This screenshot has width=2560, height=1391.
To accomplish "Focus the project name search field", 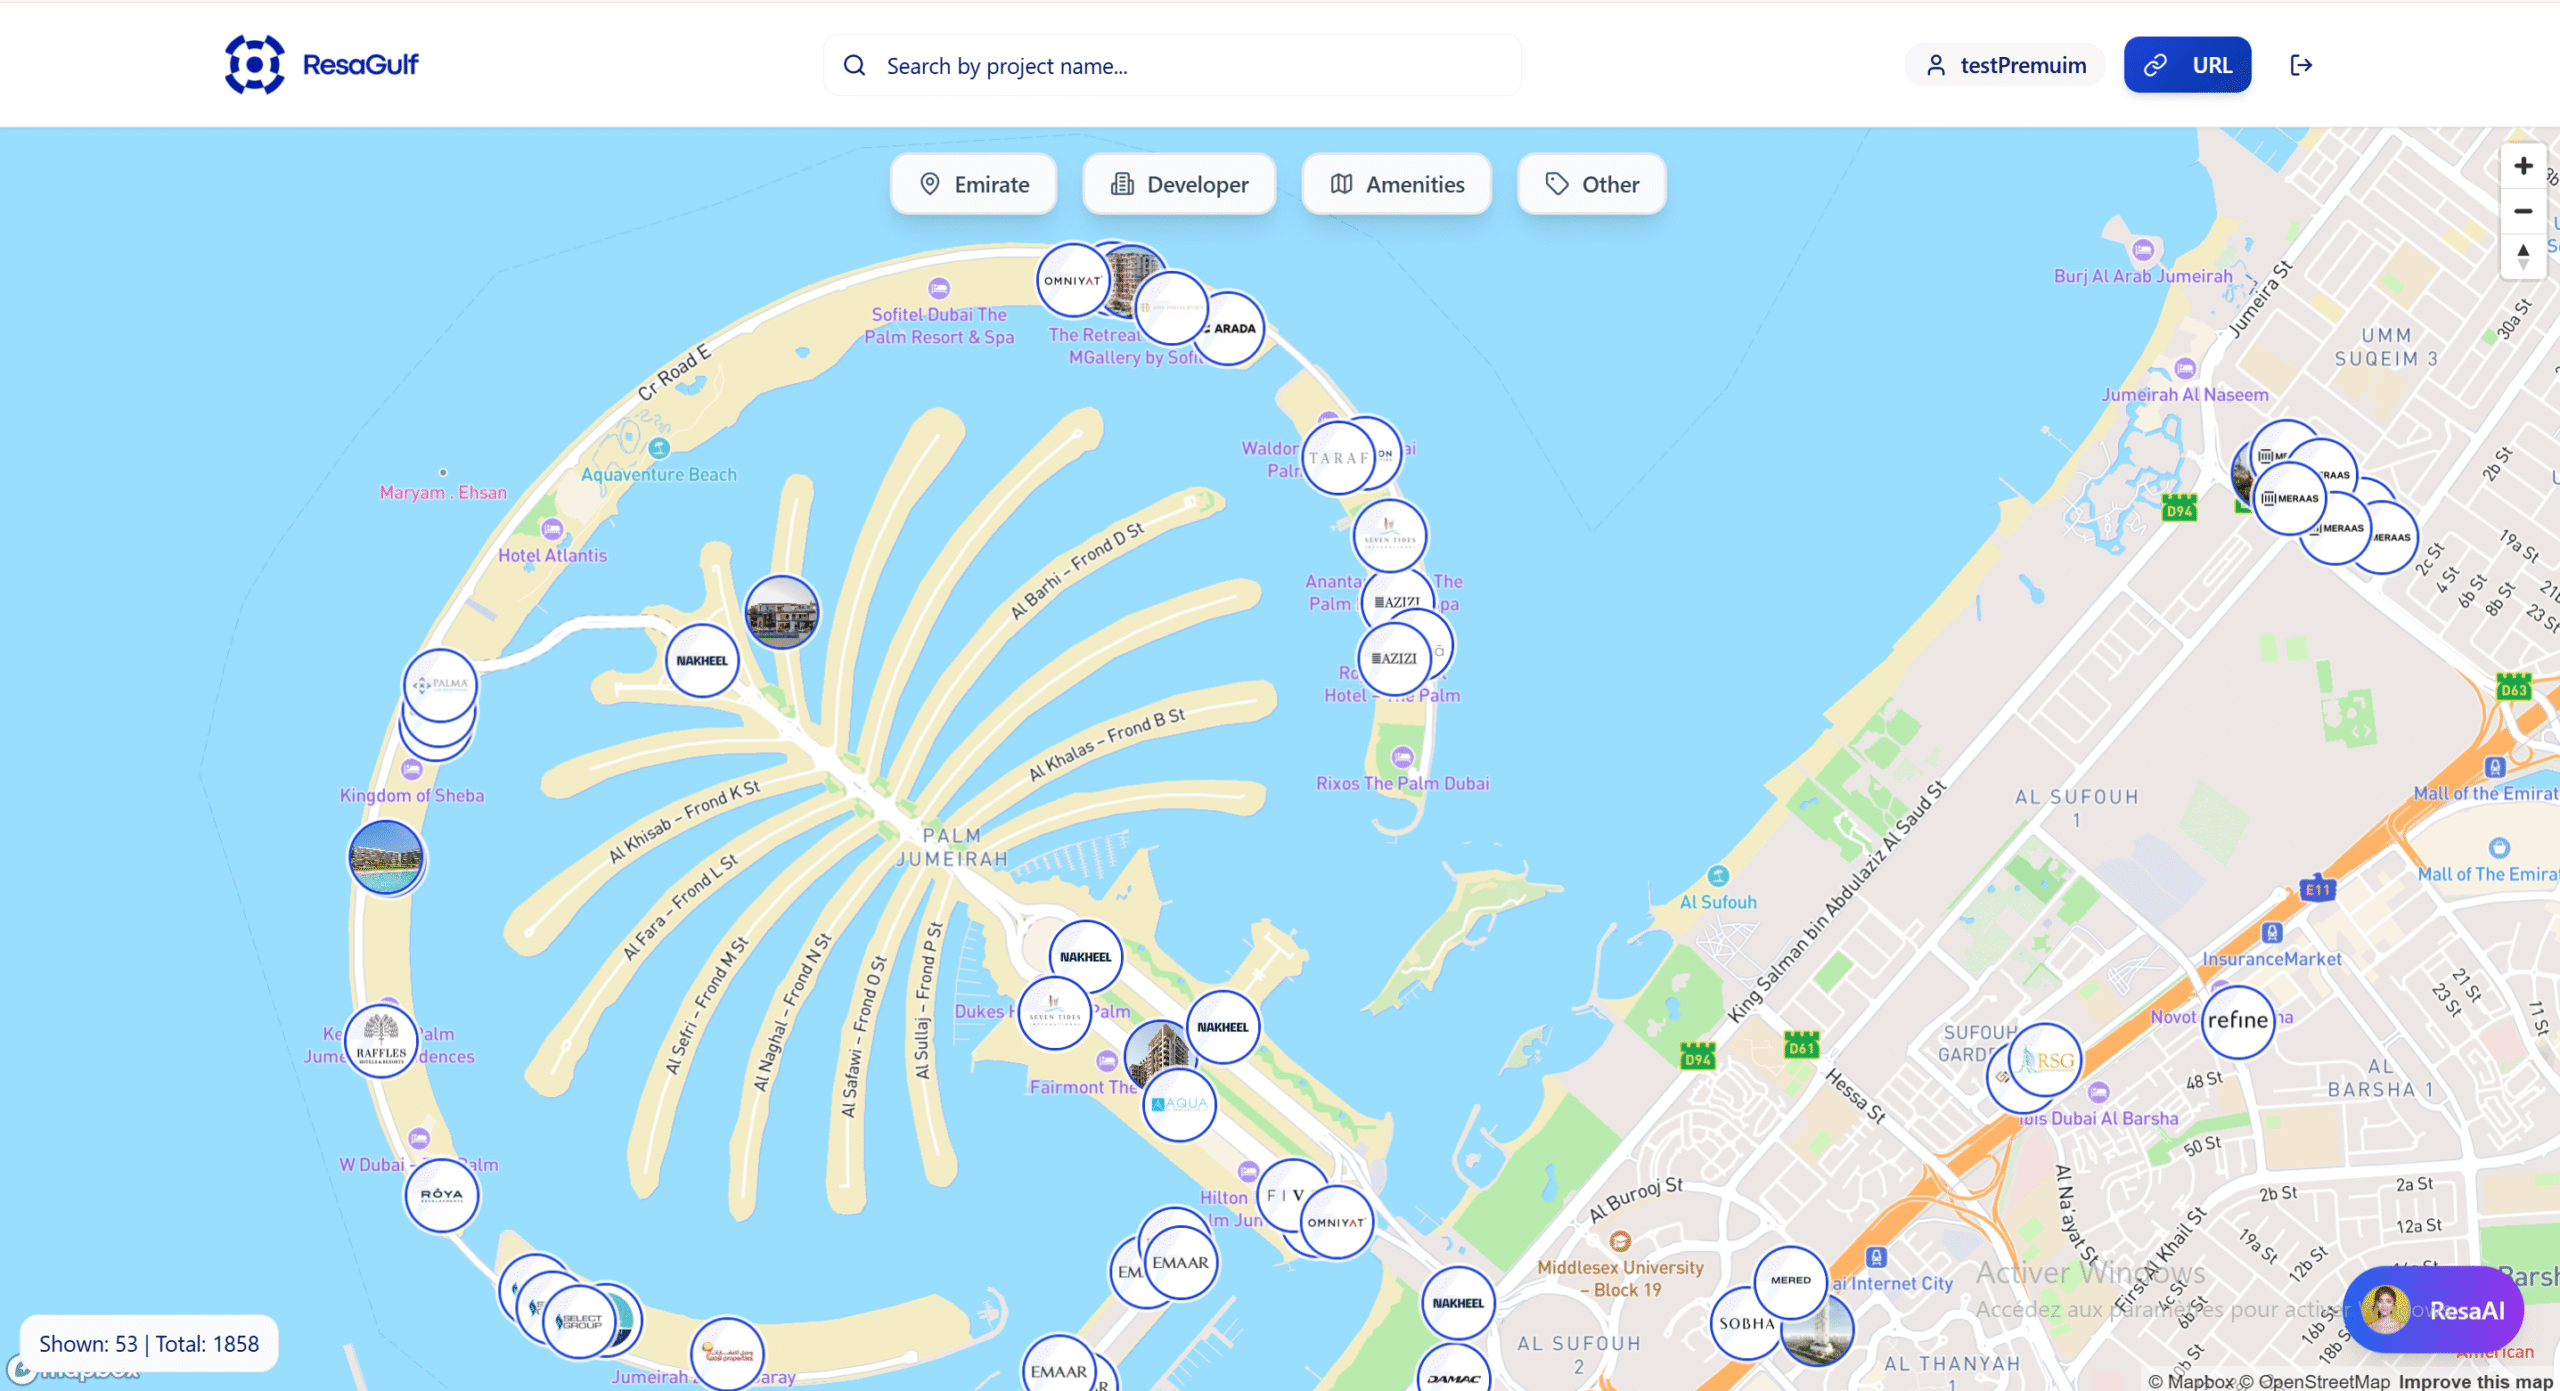I will point(1172,66).
